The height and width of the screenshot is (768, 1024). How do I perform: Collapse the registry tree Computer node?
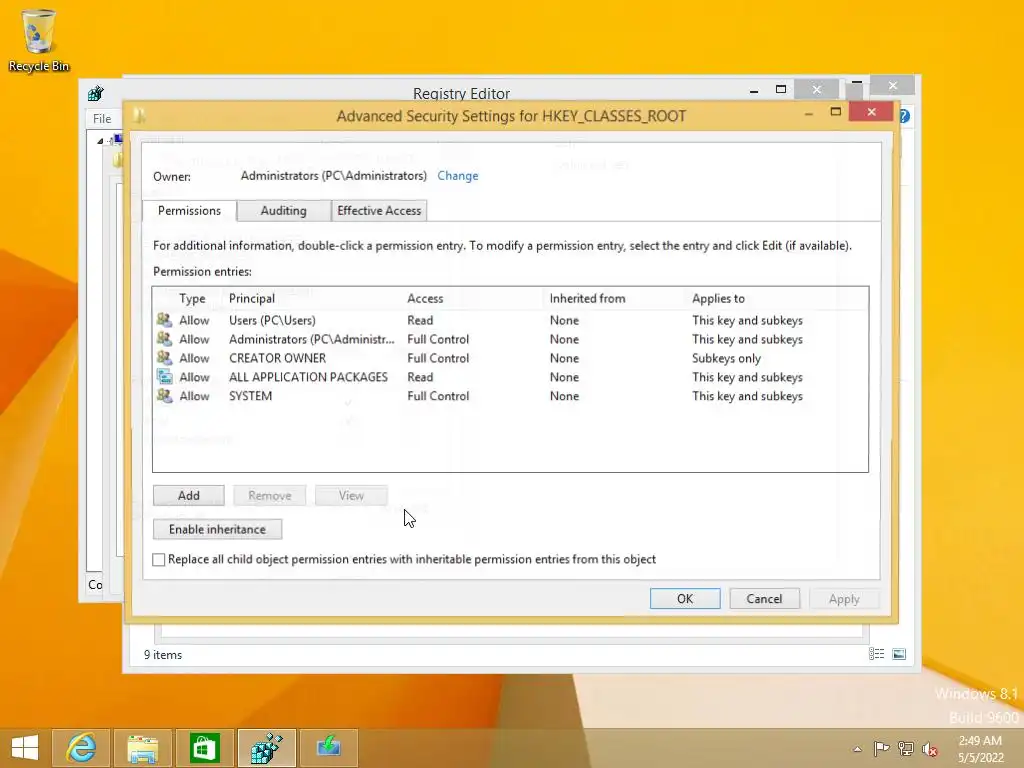tap(100, 140)
